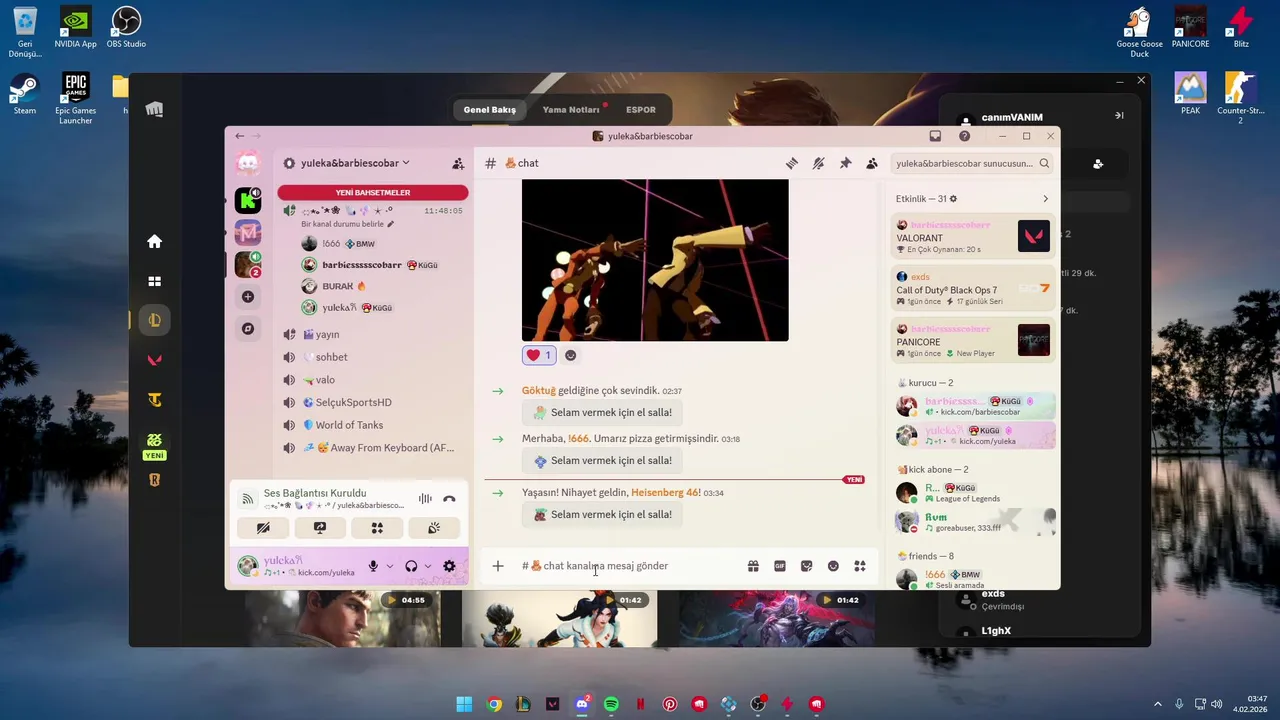Click plus attachment button in message bar
Viewport: 1280px width, 720px height.
(498, 566)
